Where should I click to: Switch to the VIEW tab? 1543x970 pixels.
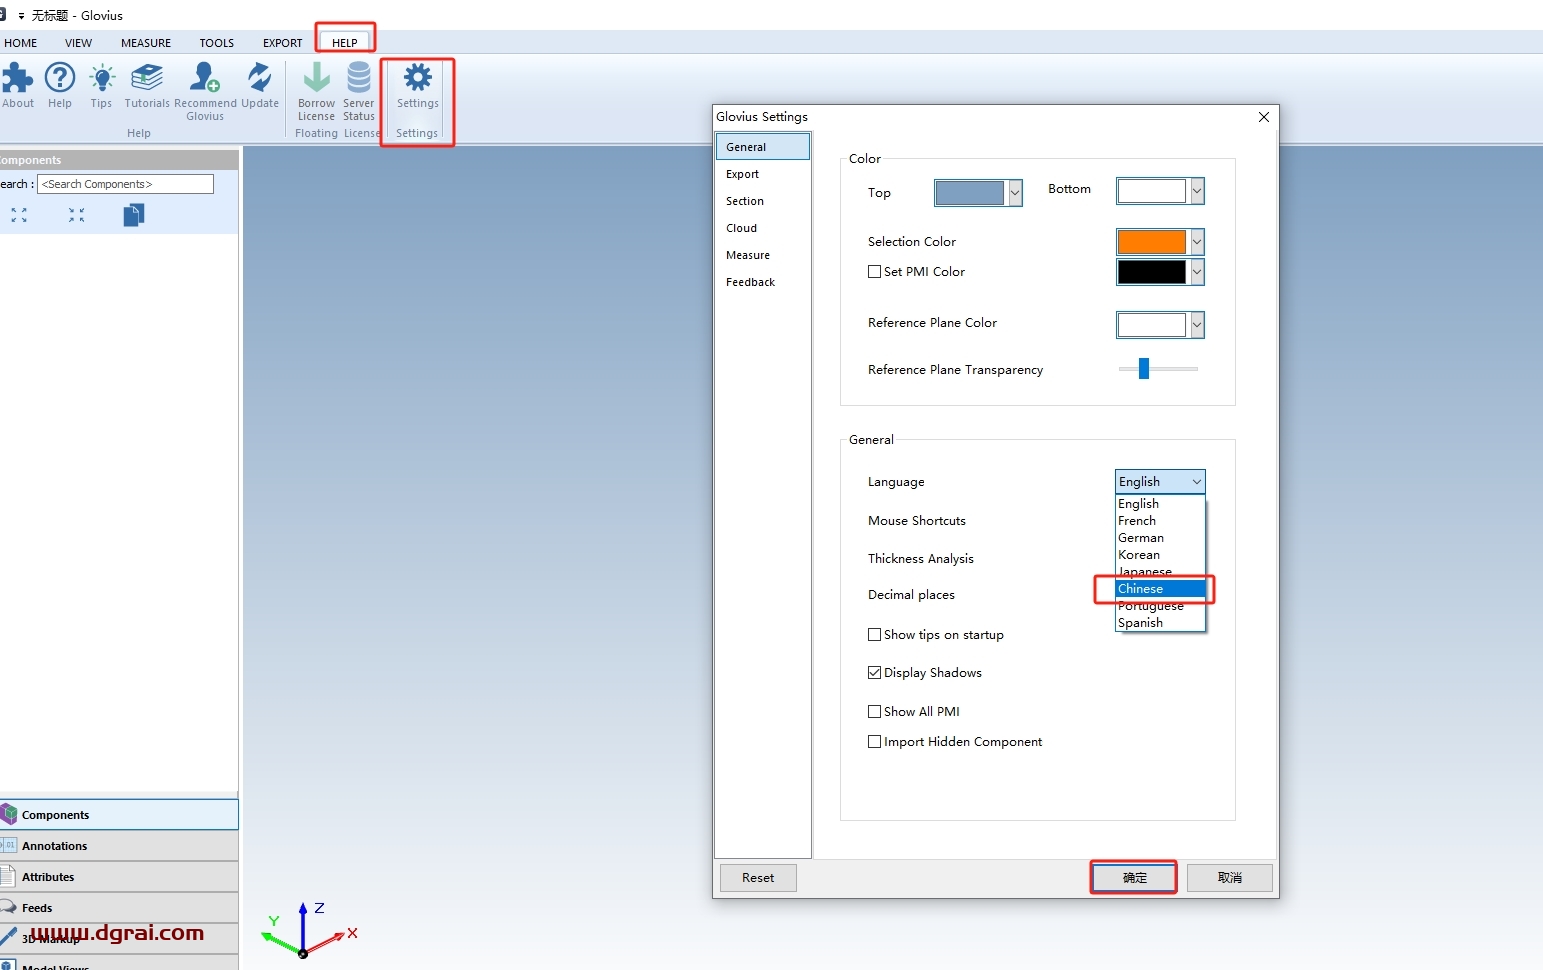tap(78, 43)
